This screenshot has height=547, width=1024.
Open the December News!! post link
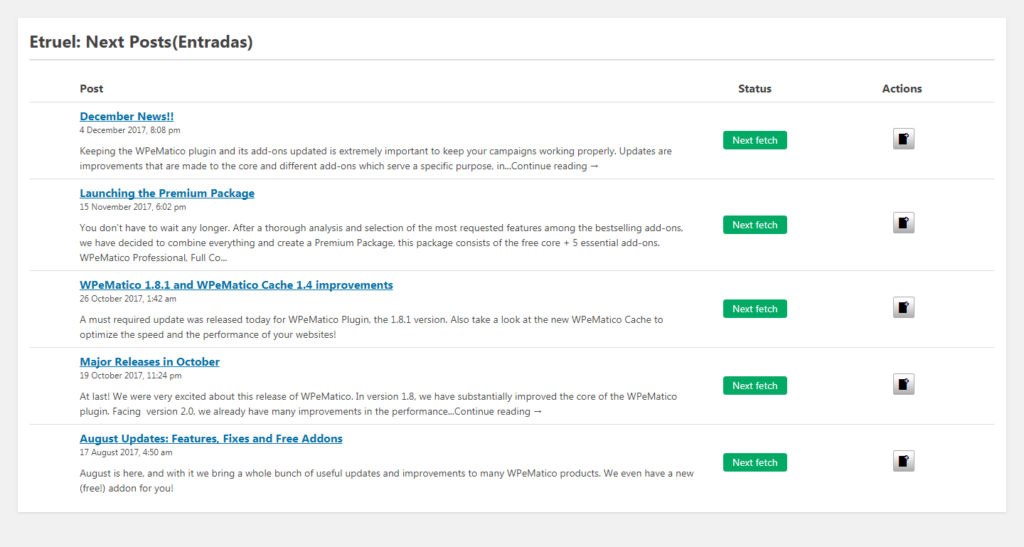pyautogui.click(x=127, y=116)
